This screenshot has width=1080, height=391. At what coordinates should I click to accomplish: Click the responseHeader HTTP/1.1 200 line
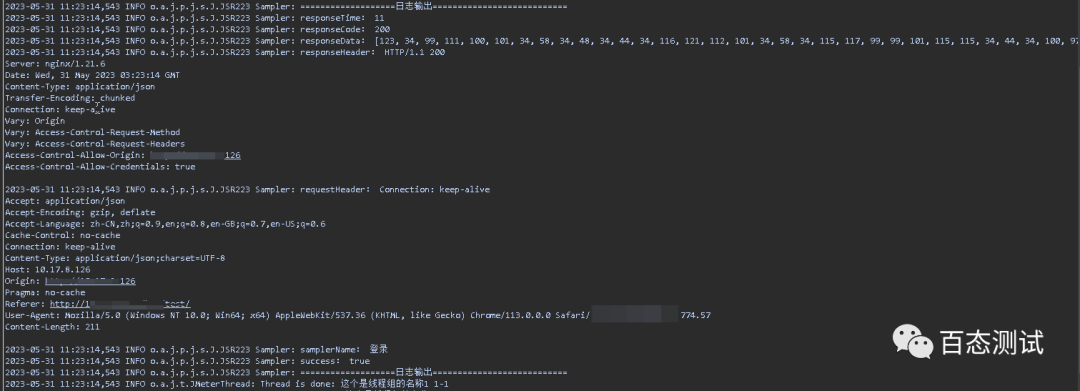(225, 52)
